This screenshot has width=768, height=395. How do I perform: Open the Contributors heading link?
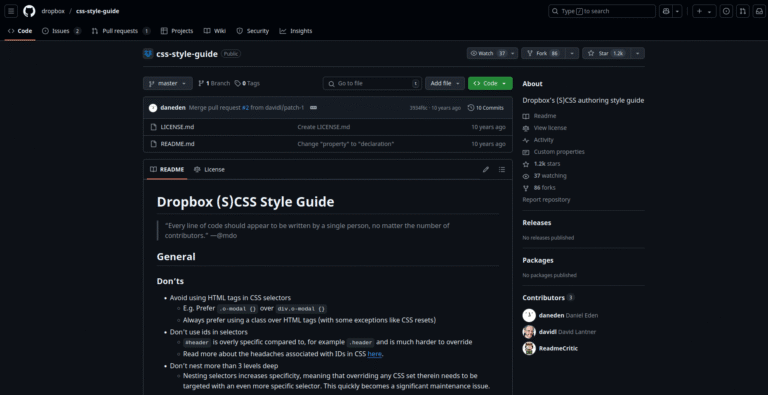point(548,297)
